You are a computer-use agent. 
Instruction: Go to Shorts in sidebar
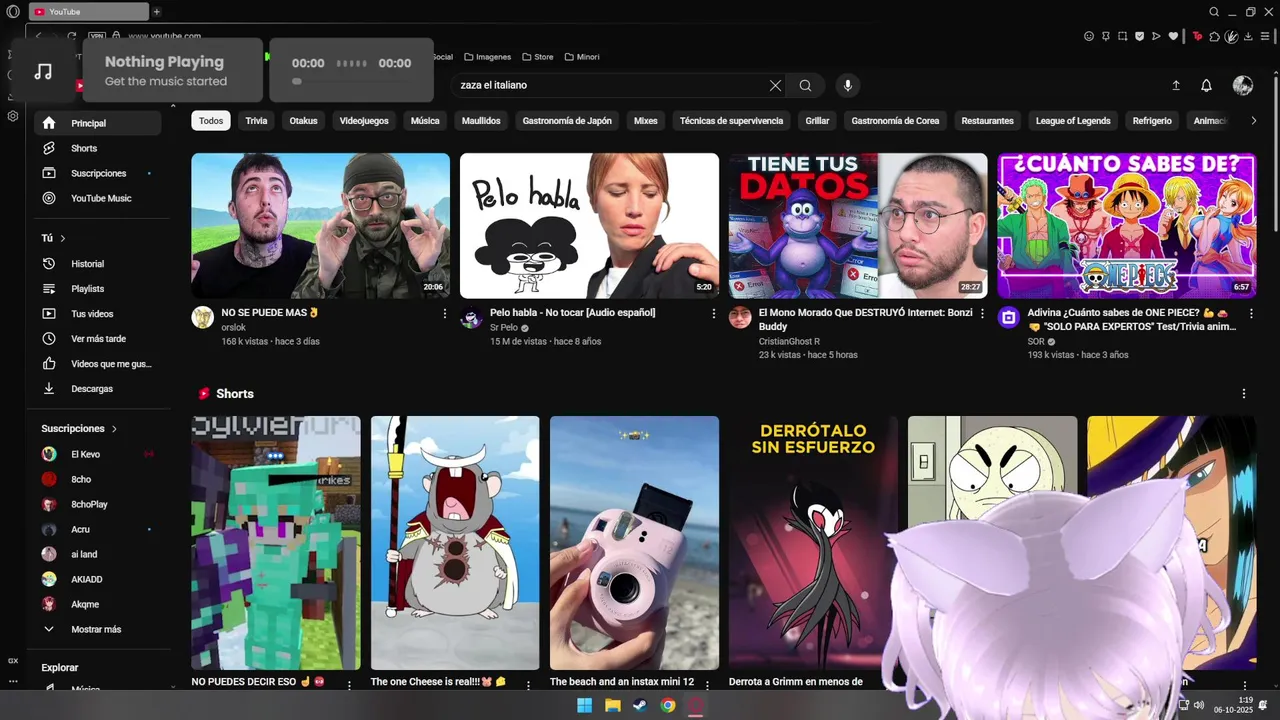pyautogui.click(x=98, y=148)
